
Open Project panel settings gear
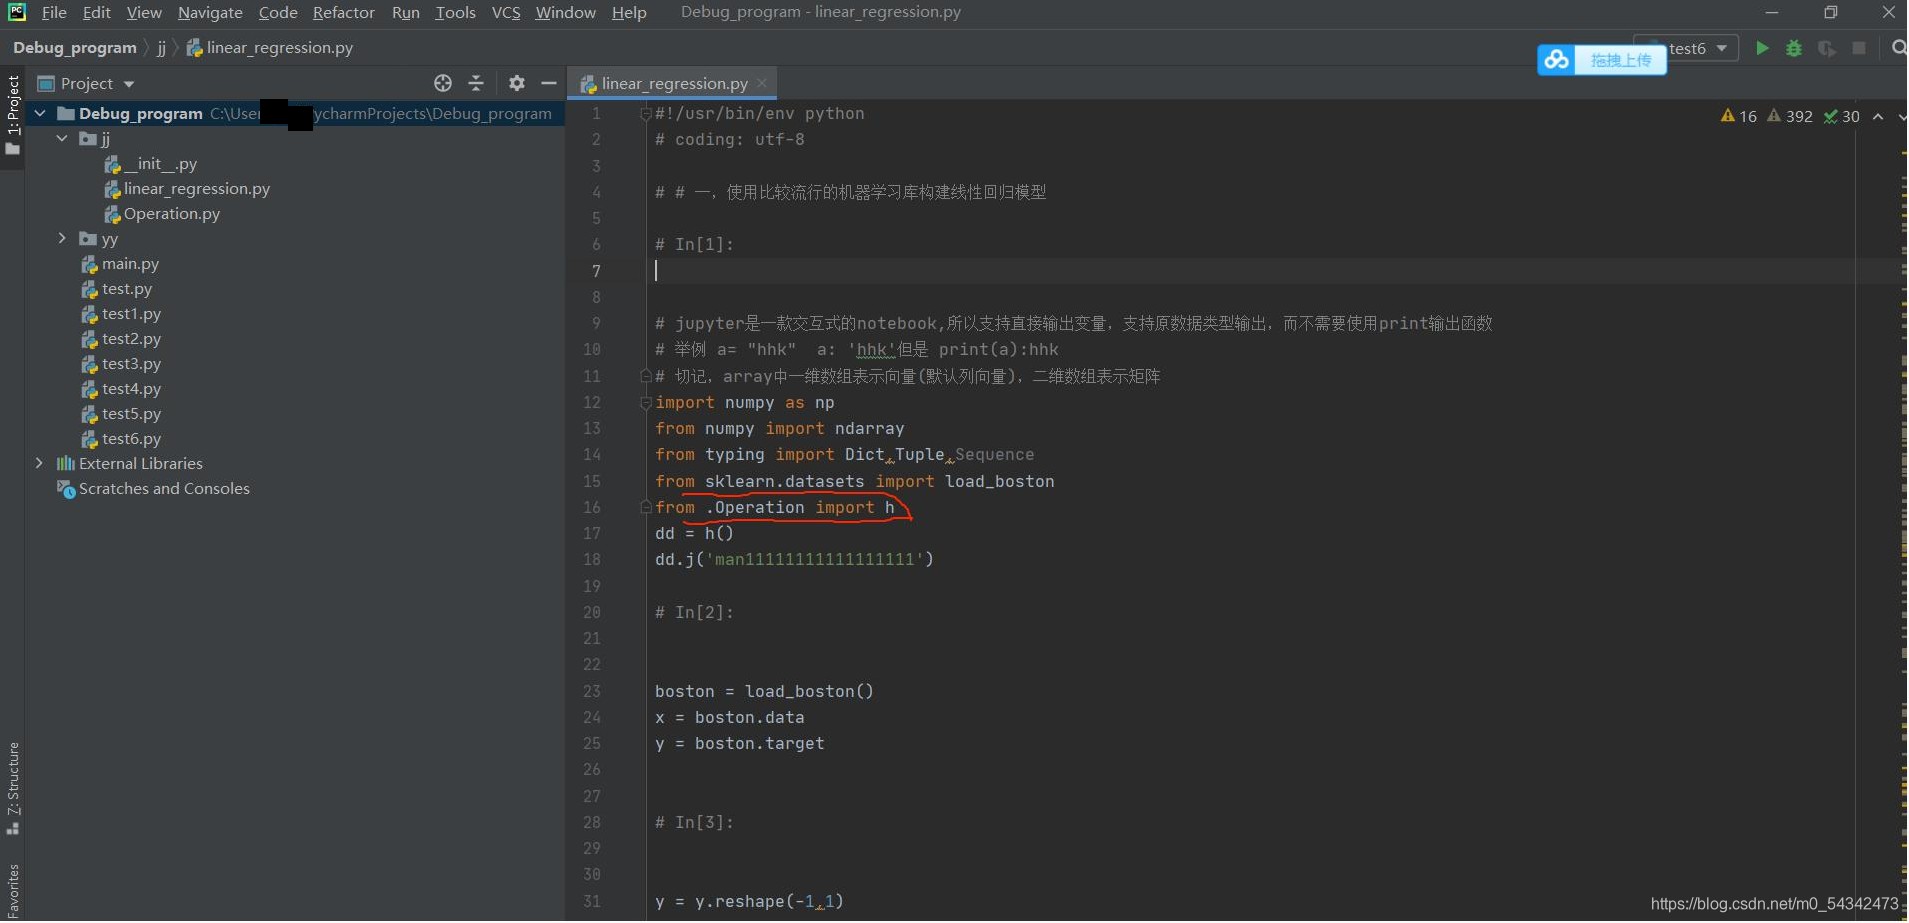[x=516, y=83]
